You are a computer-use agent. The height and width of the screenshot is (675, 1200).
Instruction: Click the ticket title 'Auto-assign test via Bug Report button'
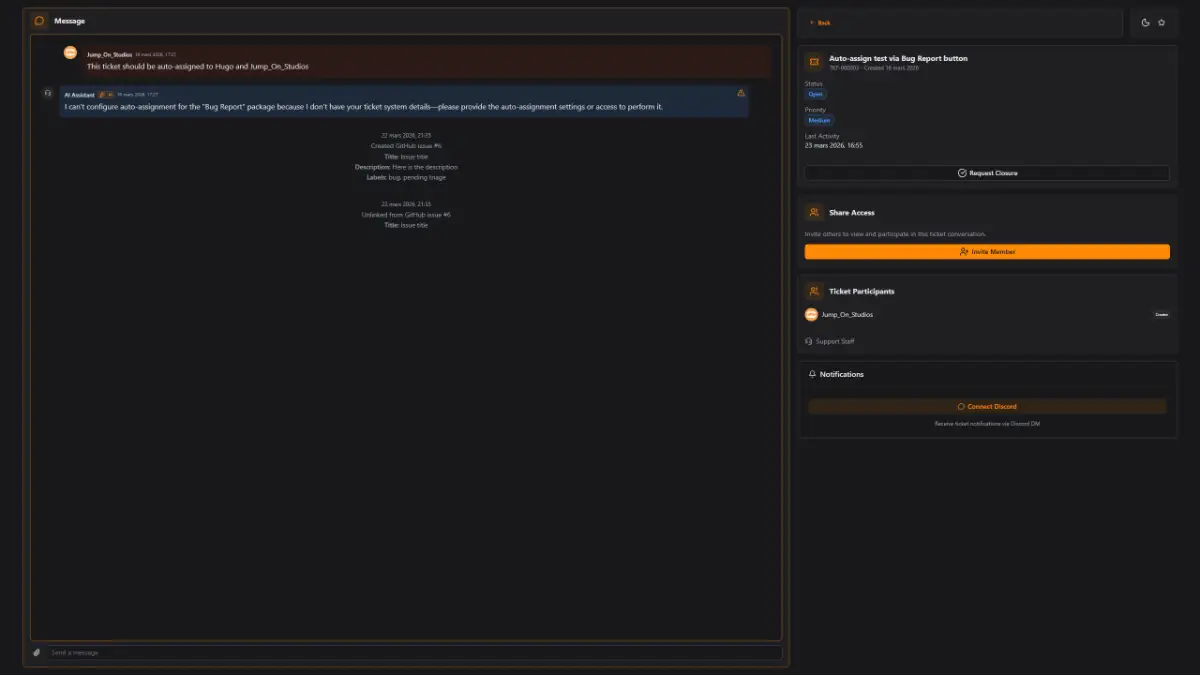[898, 58]
